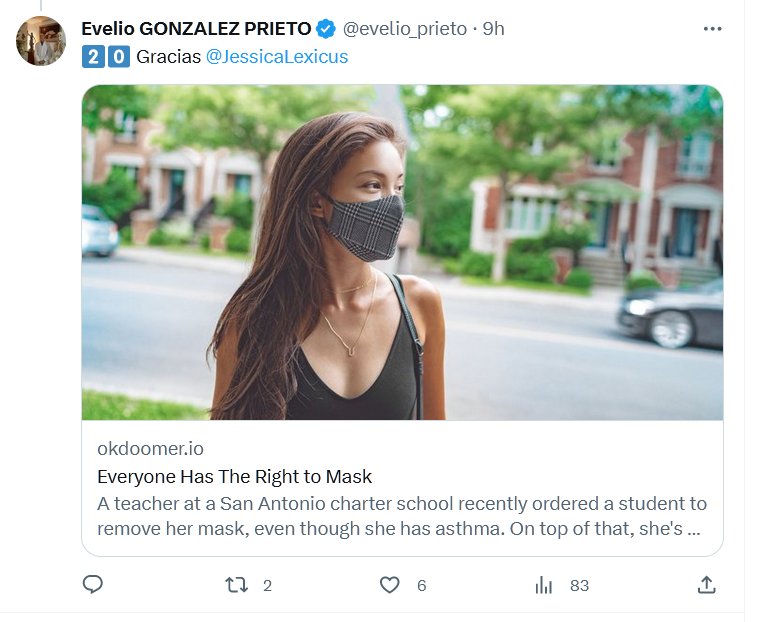Click the blue verified badge
Screen dimensions: 762x622
[327, 29]
